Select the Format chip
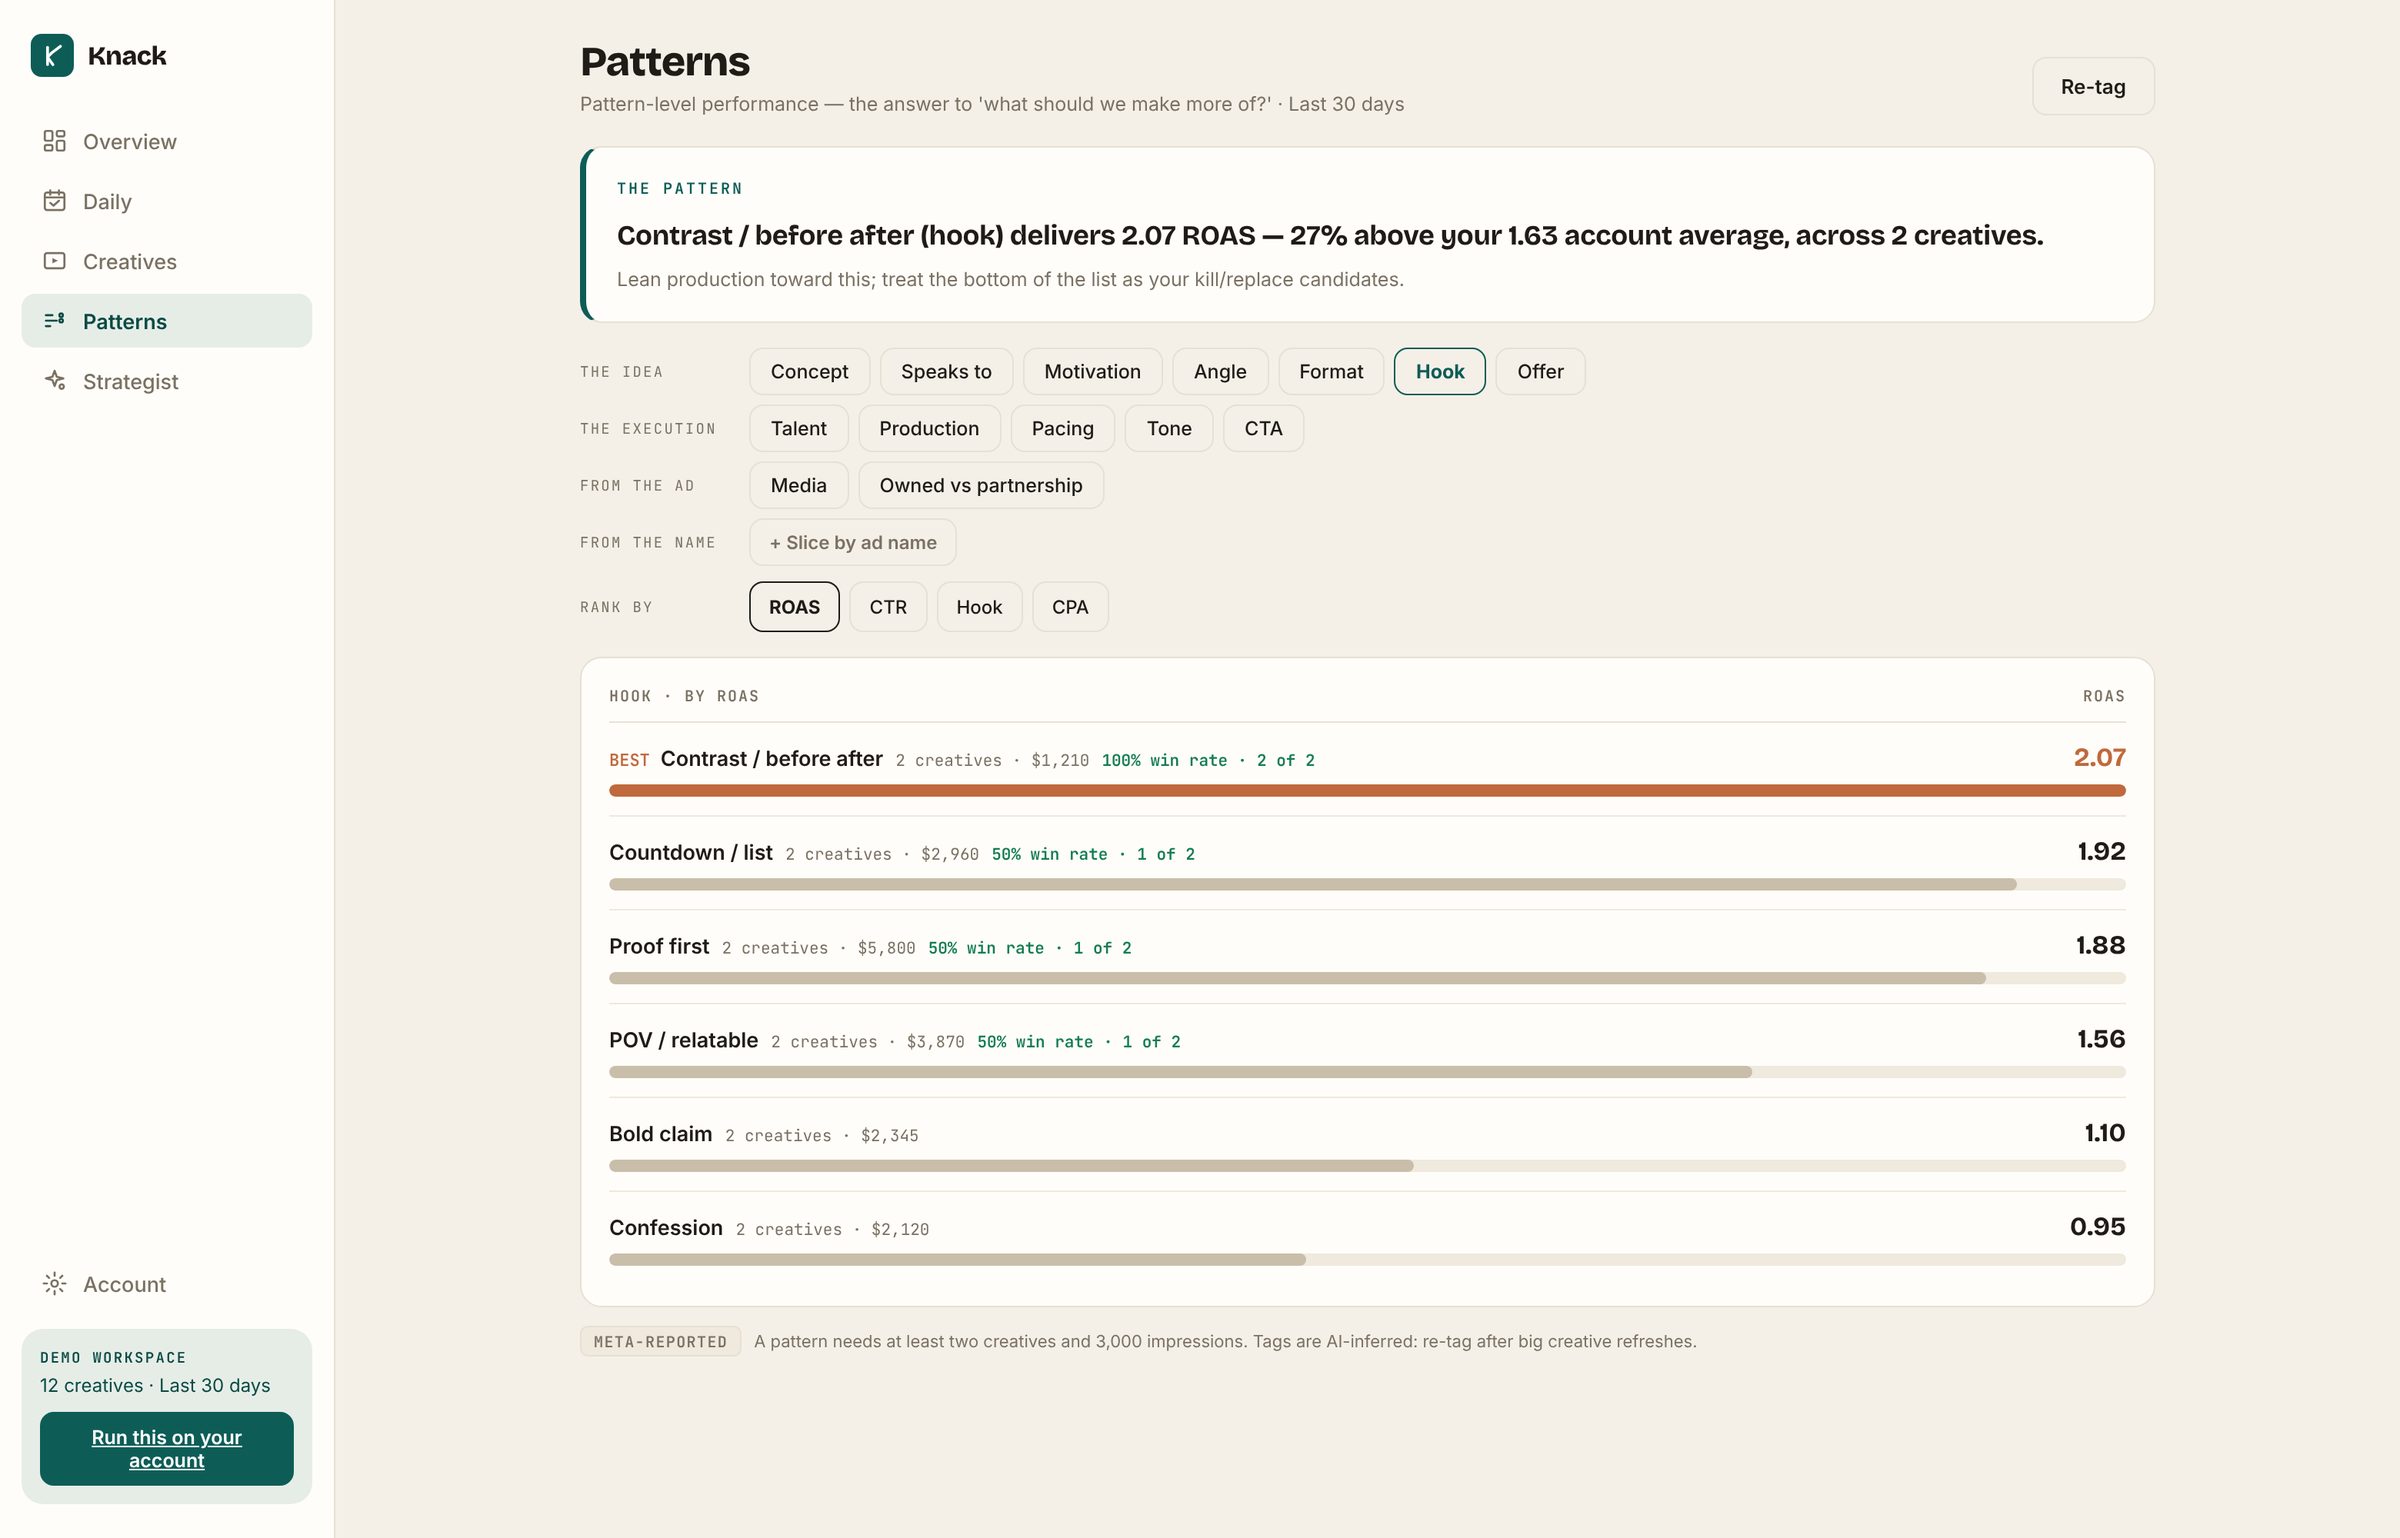 [1331, 371]
